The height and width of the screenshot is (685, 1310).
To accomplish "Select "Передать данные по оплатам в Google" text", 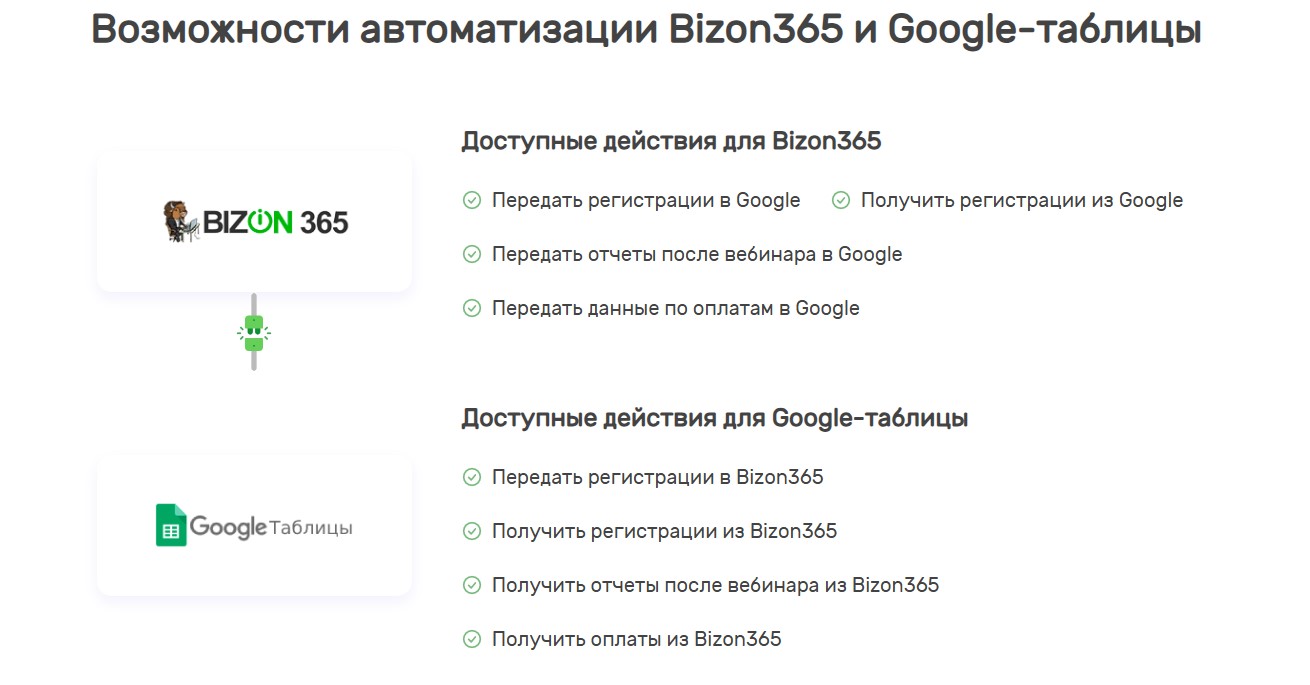I will coord(675,309).
